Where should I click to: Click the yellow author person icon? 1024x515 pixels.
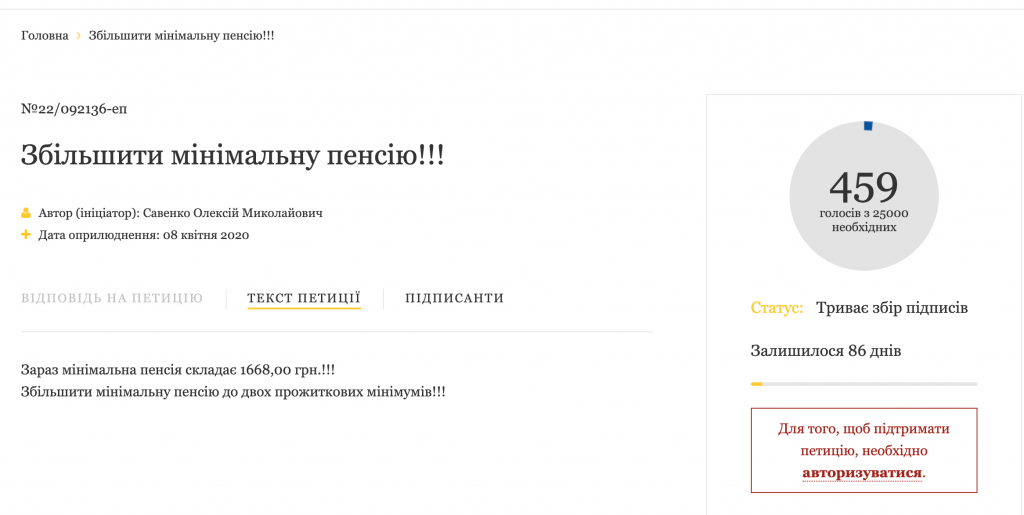coord(27,213)
